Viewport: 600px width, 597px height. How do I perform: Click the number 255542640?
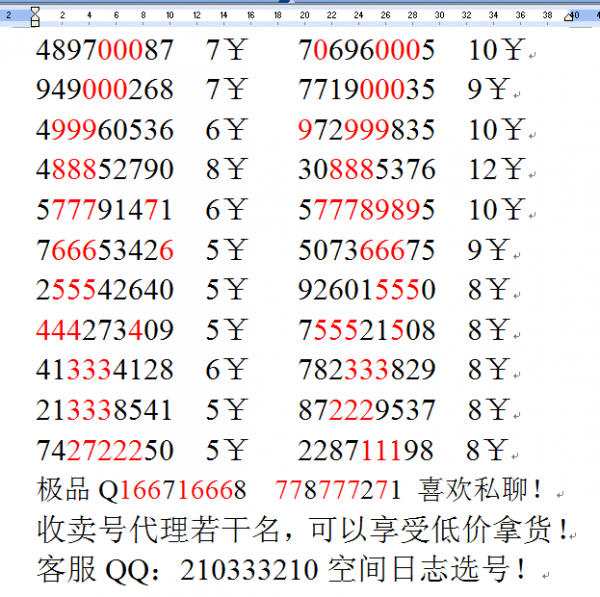click(x=104, y=290)
